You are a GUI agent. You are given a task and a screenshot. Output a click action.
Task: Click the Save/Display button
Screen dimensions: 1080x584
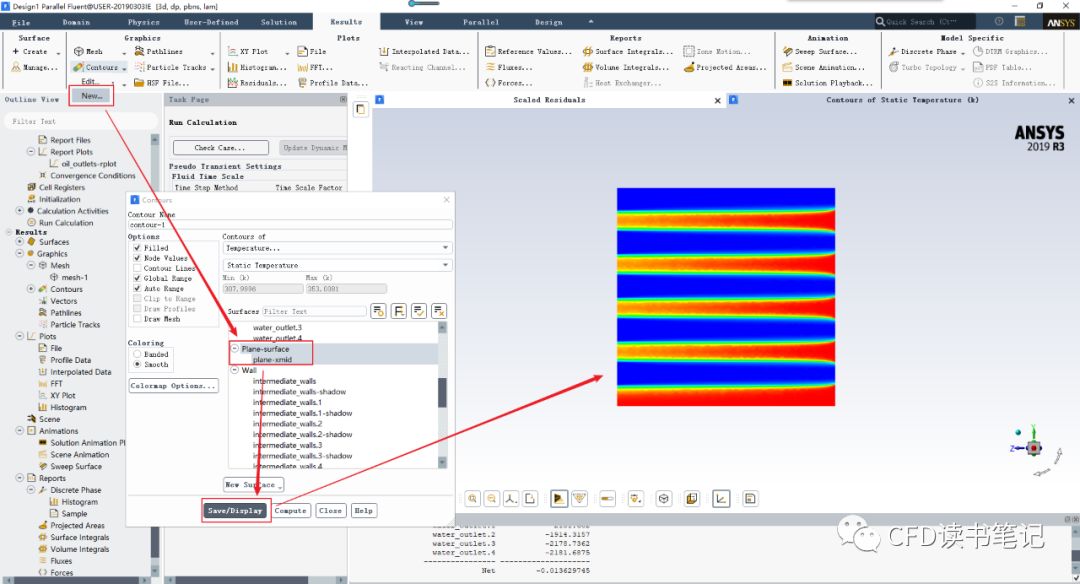point(236,511)
